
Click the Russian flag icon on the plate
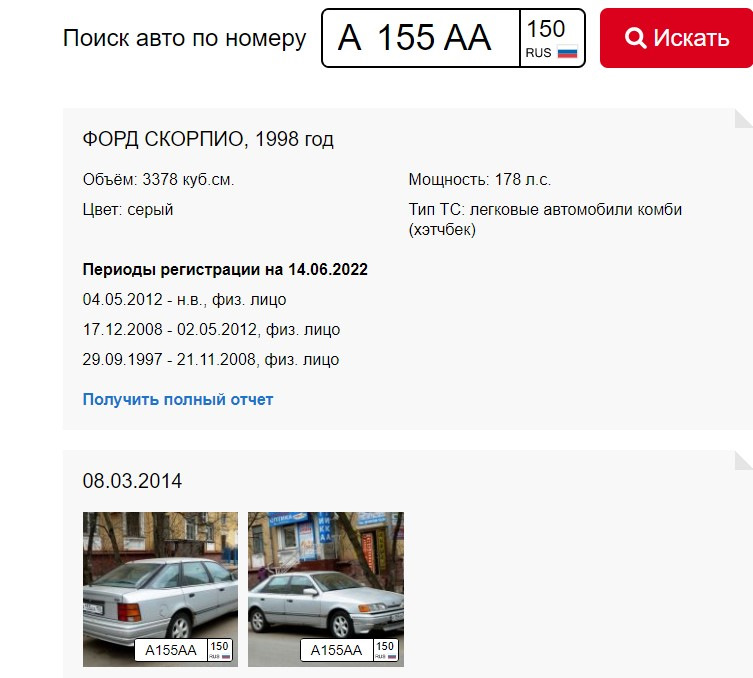pos(567,53)
